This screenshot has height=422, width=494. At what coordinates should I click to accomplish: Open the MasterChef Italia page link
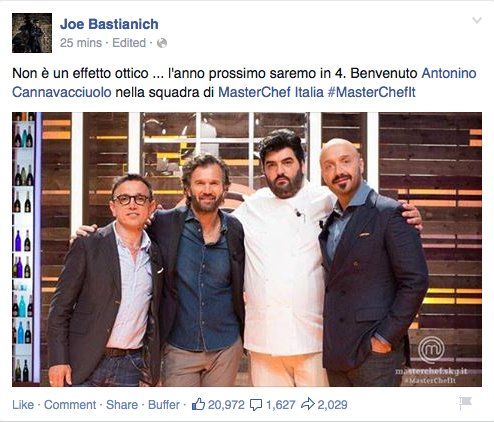pyautogui.click(x=271, y=92)
